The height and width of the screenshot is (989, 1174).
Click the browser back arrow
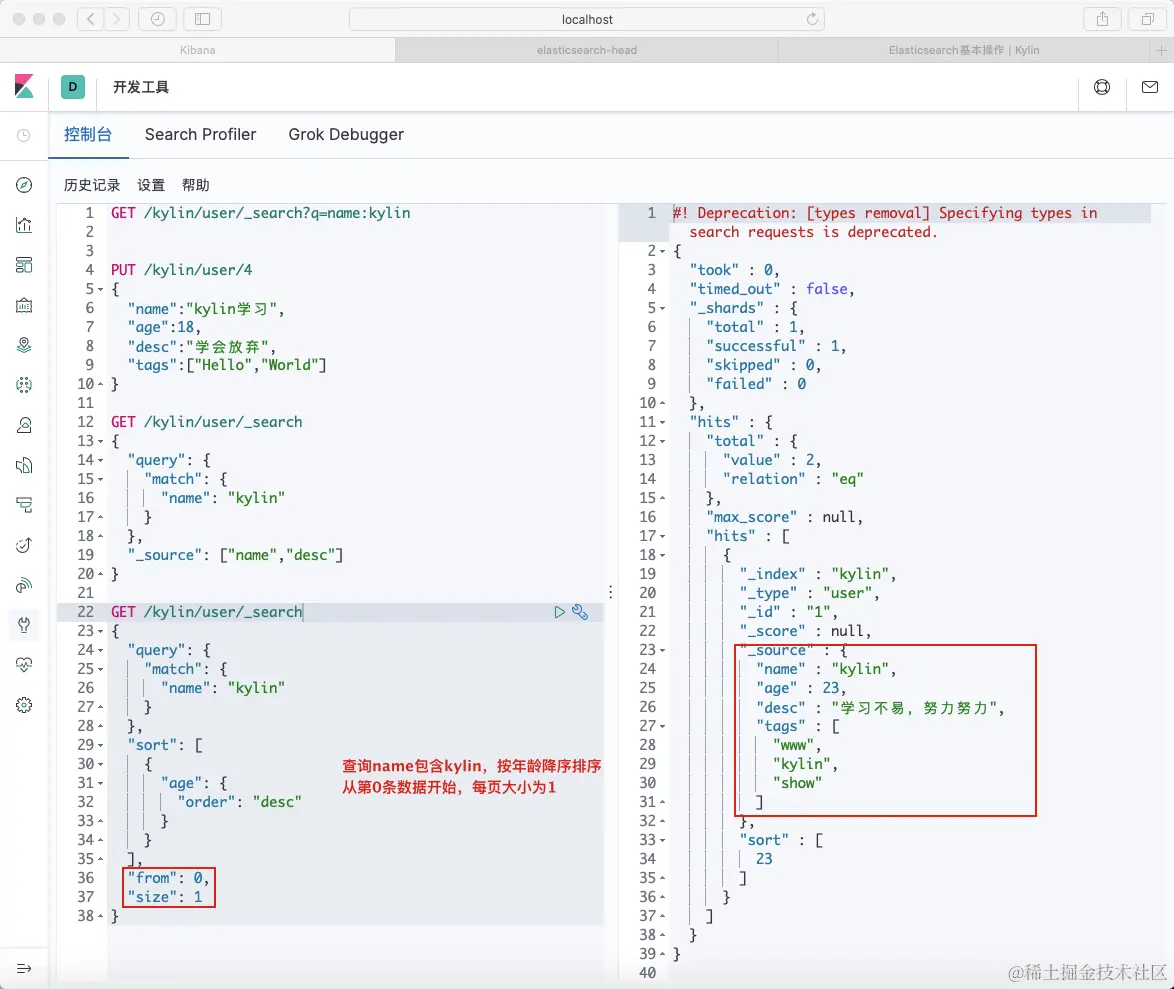click(x=91, y=19)
